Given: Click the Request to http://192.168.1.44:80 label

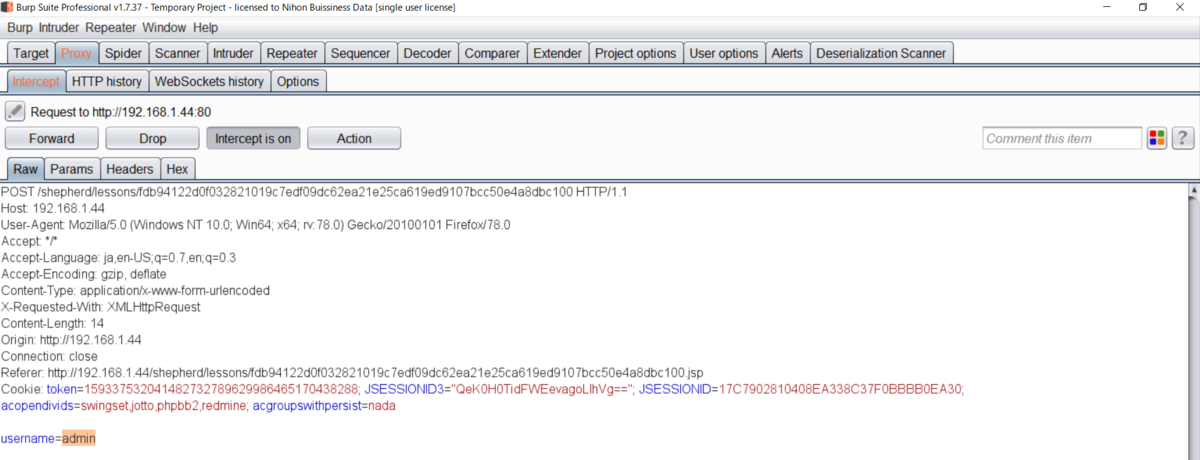Looking at the screenshot, I should click(121, 112).
